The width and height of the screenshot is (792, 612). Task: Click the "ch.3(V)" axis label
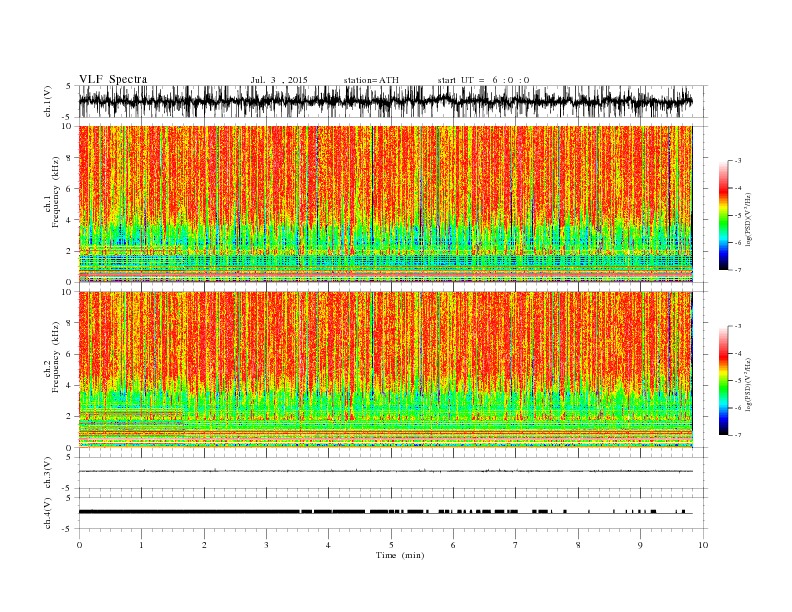tap(48, 473)
